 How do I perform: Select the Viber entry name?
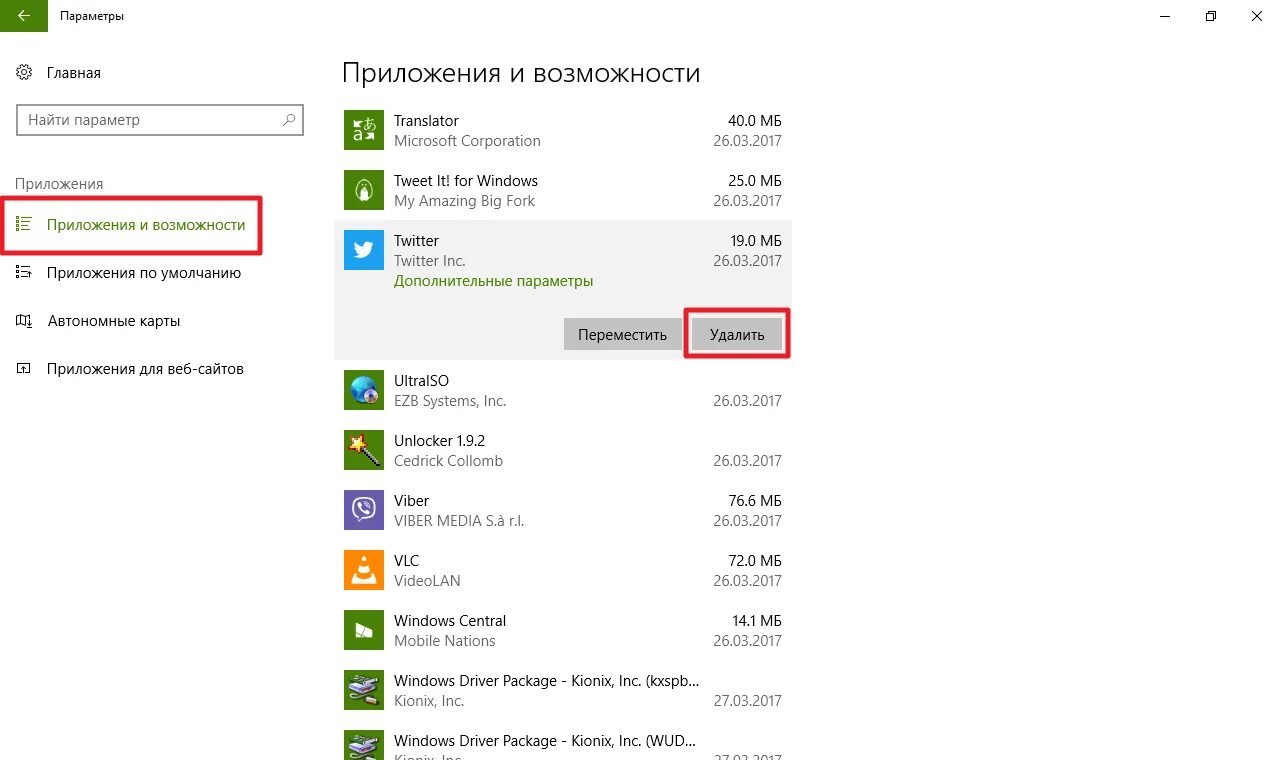[411, 501]
